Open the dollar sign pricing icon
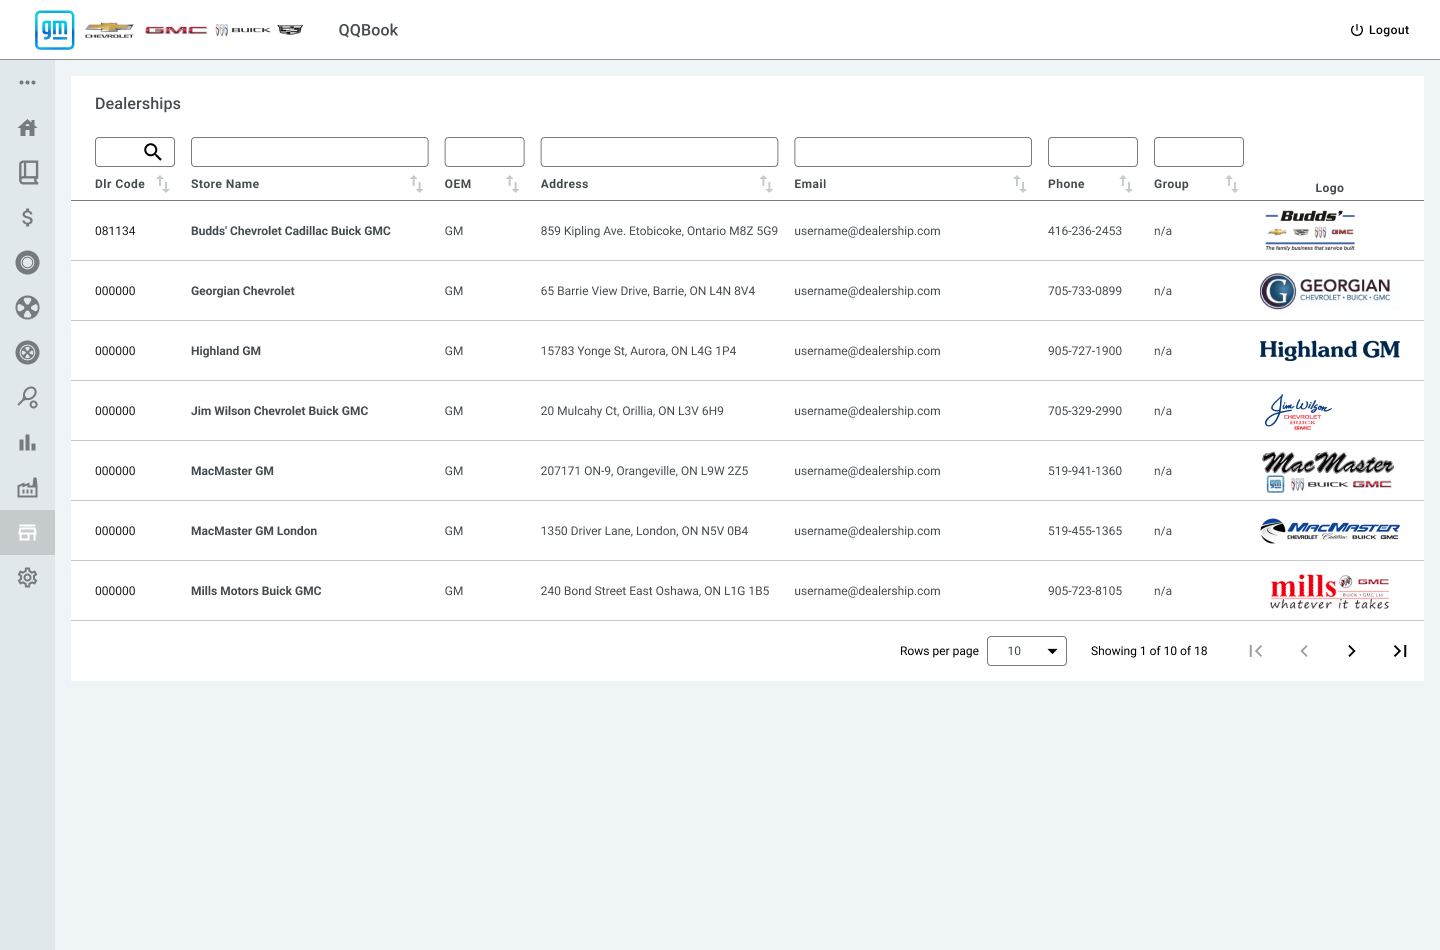The height and width of the screenshot is (950, 1440). [27, 217]
